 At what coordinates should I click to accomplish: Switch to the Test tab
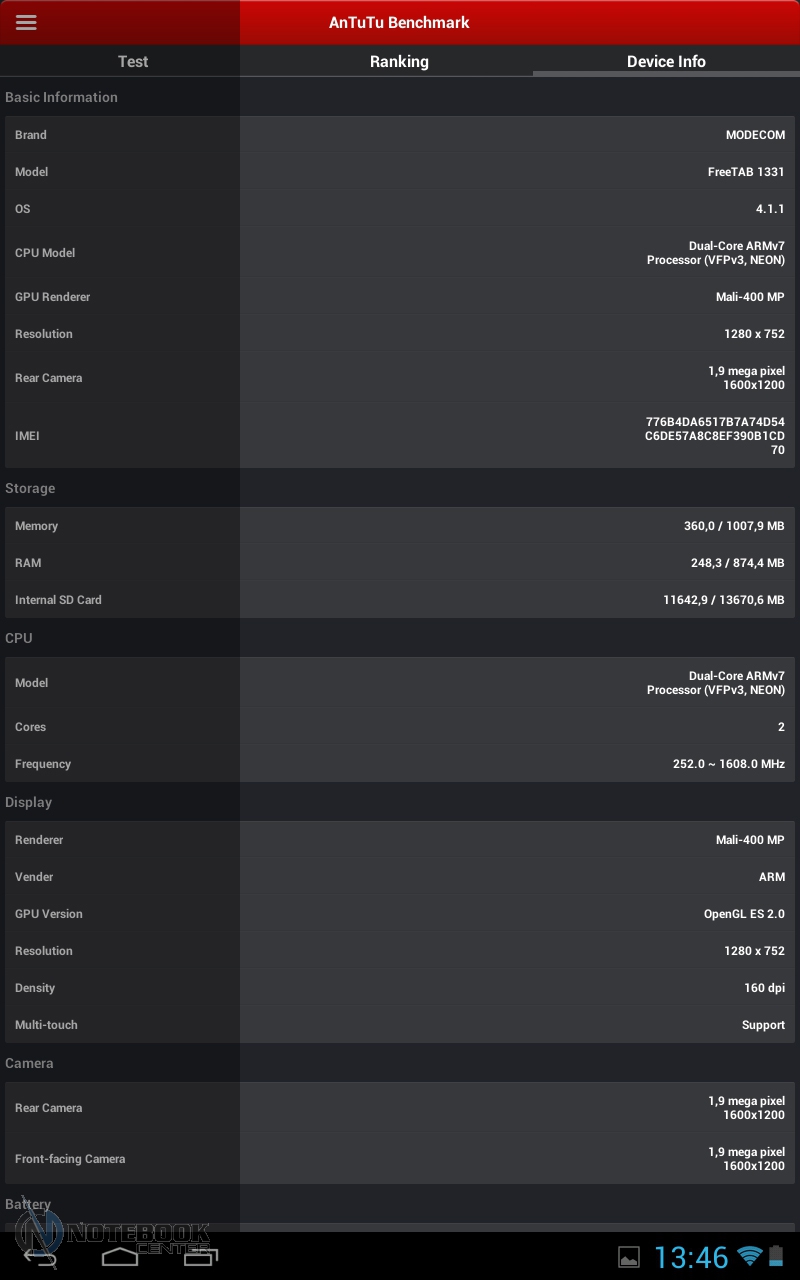tap(133, 61)
